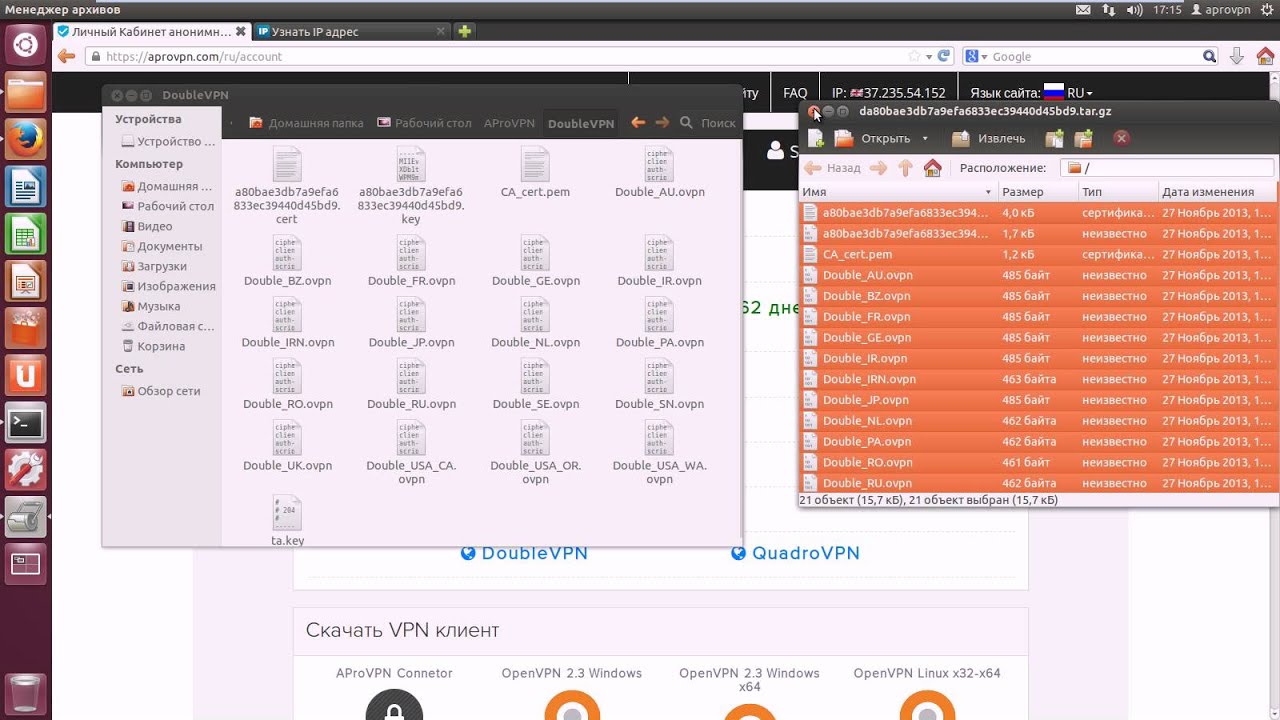This screenshot has height=720, width=1280.
Task: Open a new browser tab
Action: [x=464, y=31]
